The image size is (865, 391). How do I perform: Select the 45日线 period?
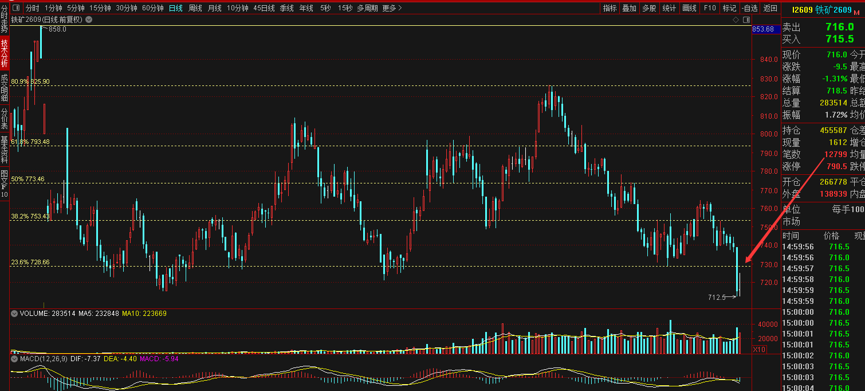264,8
